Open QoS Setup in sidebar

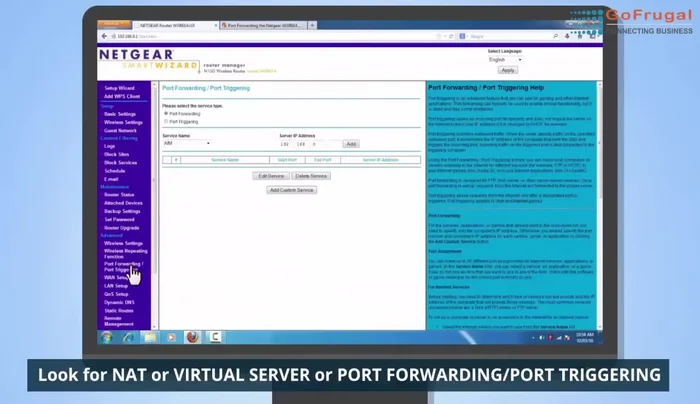(116, 294)
